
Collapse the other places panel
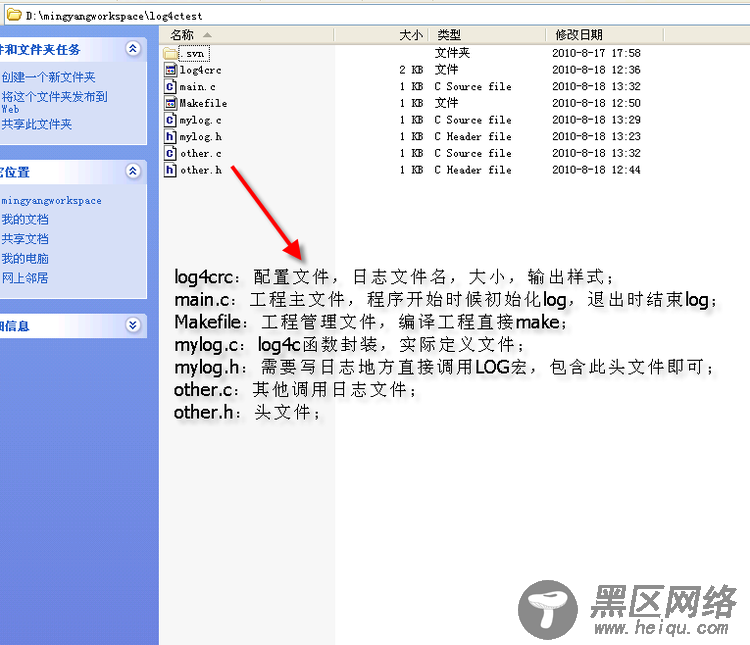pyautogui.click(x=133, y=171)
